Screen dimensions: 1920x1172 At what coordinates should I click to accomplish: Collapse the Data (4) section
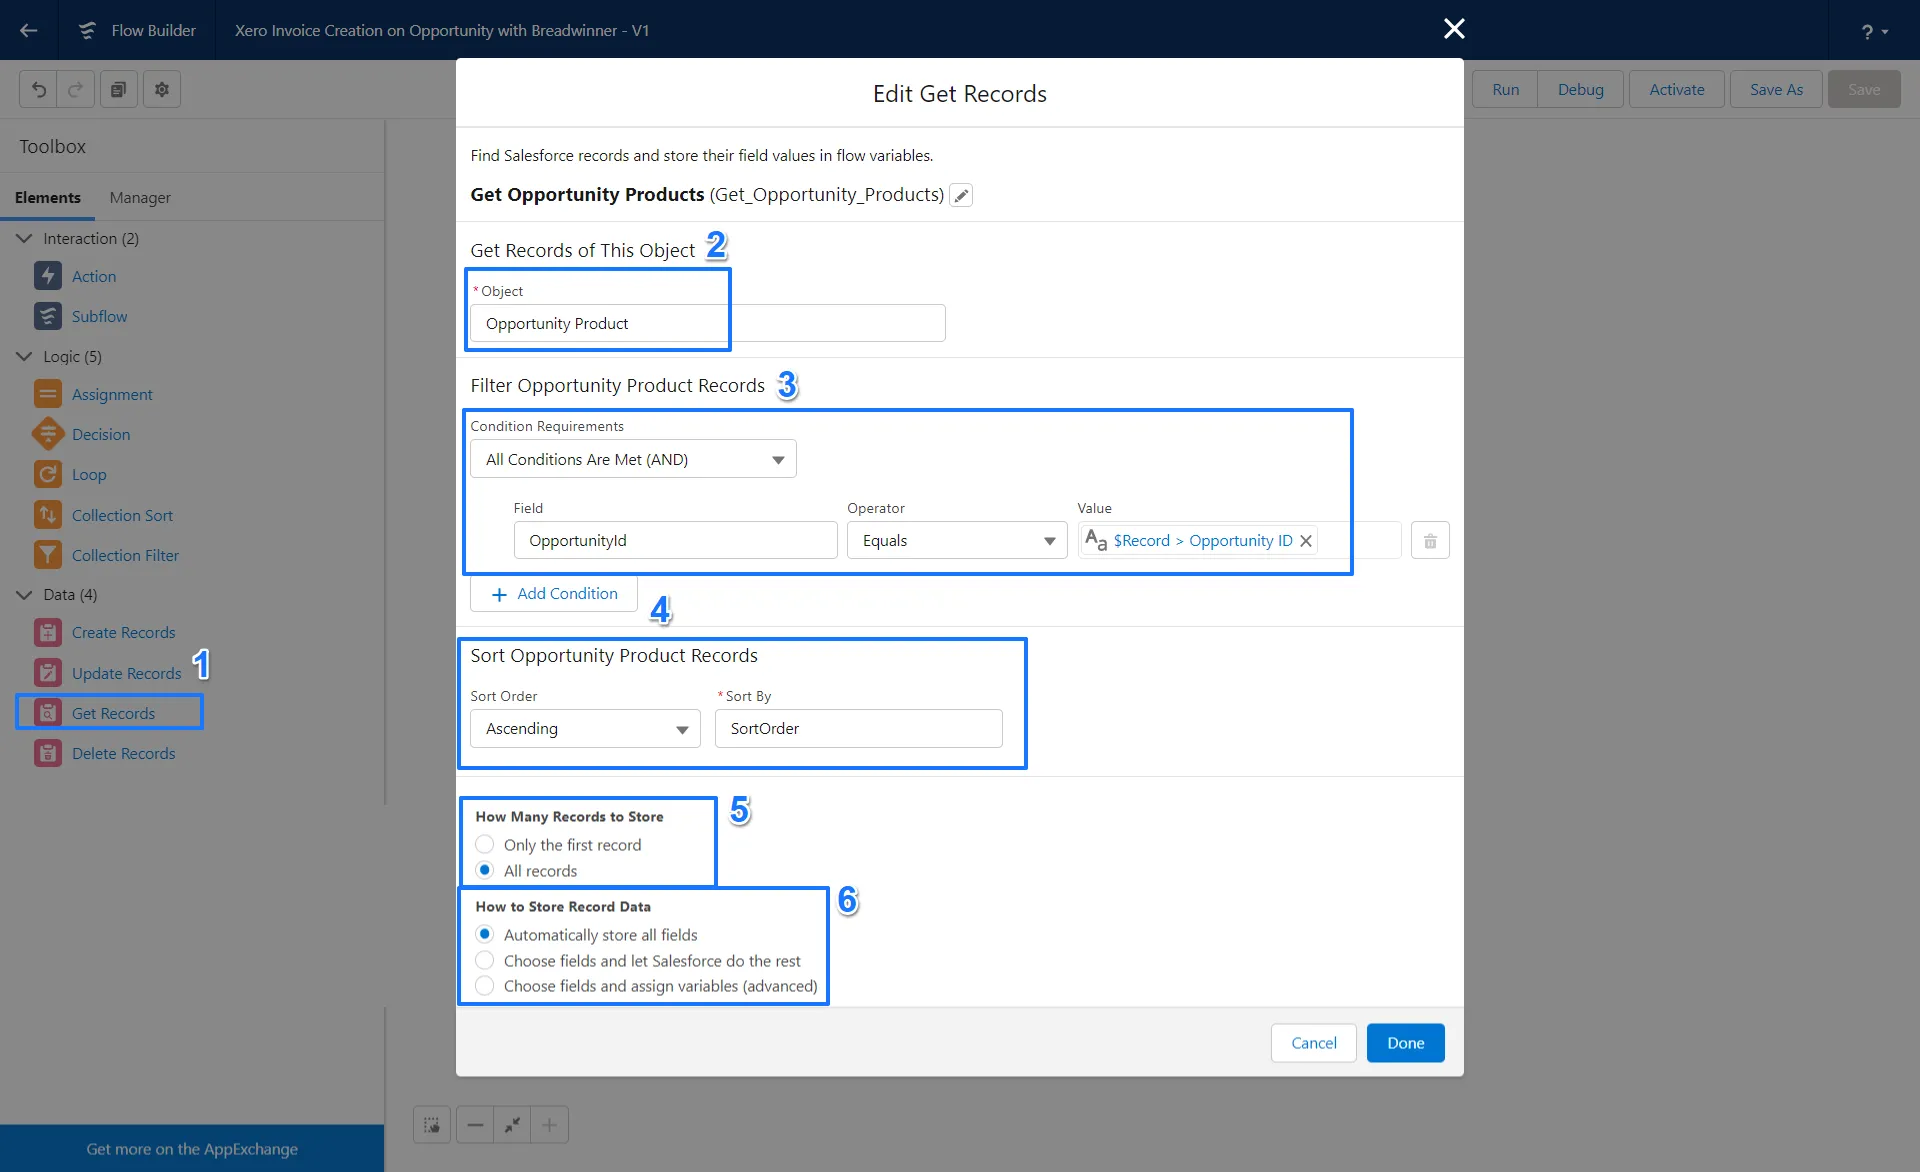tap(24, 594)
